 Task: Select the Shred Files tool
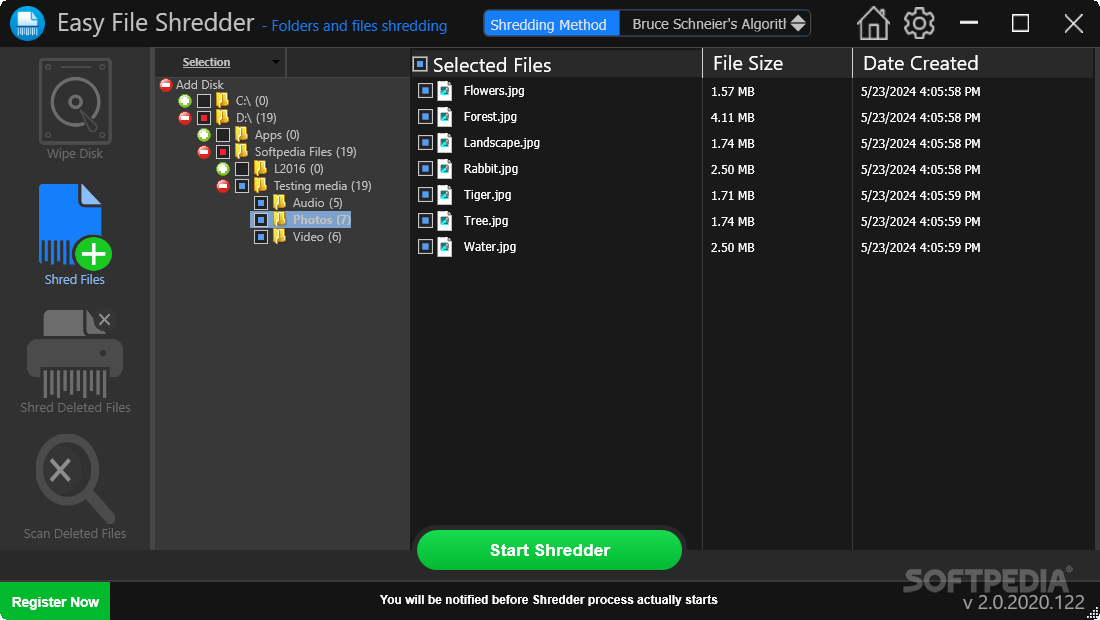(75, 234)
